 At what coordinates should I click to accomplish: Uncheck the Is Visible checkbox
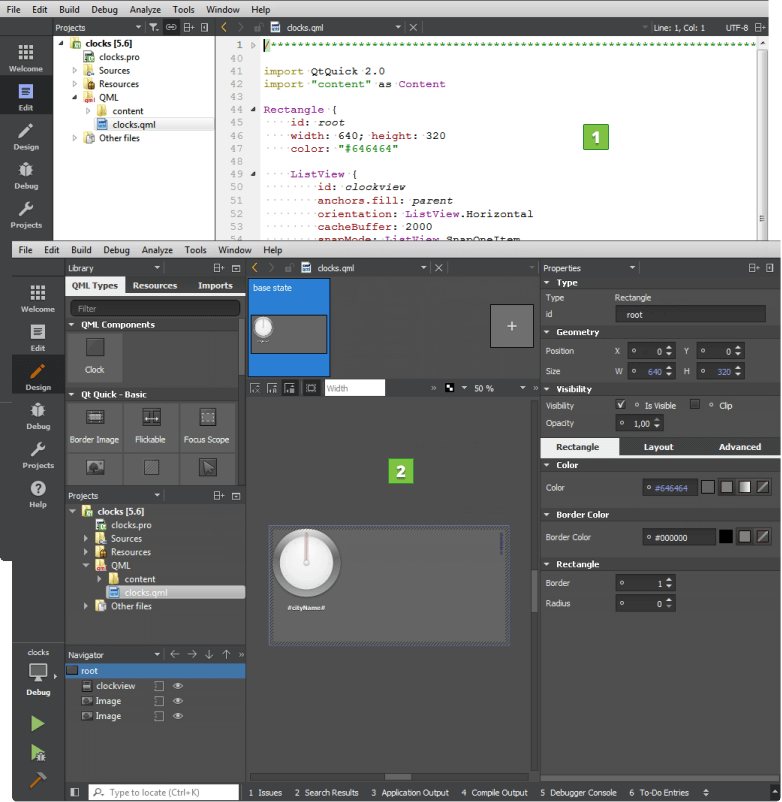coord(621,405)
